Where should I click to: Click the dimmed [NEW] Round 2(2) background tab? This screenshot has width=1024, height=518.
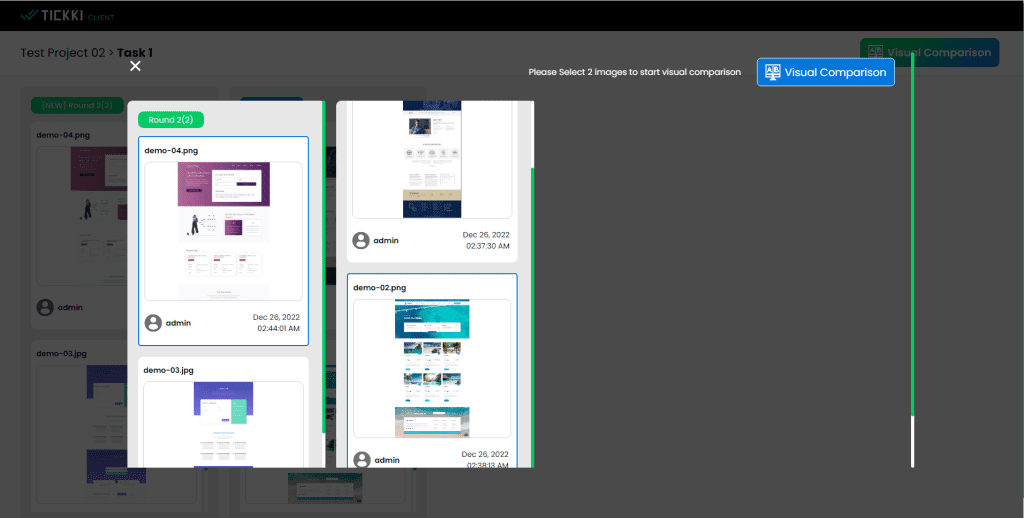click(77, 105)
